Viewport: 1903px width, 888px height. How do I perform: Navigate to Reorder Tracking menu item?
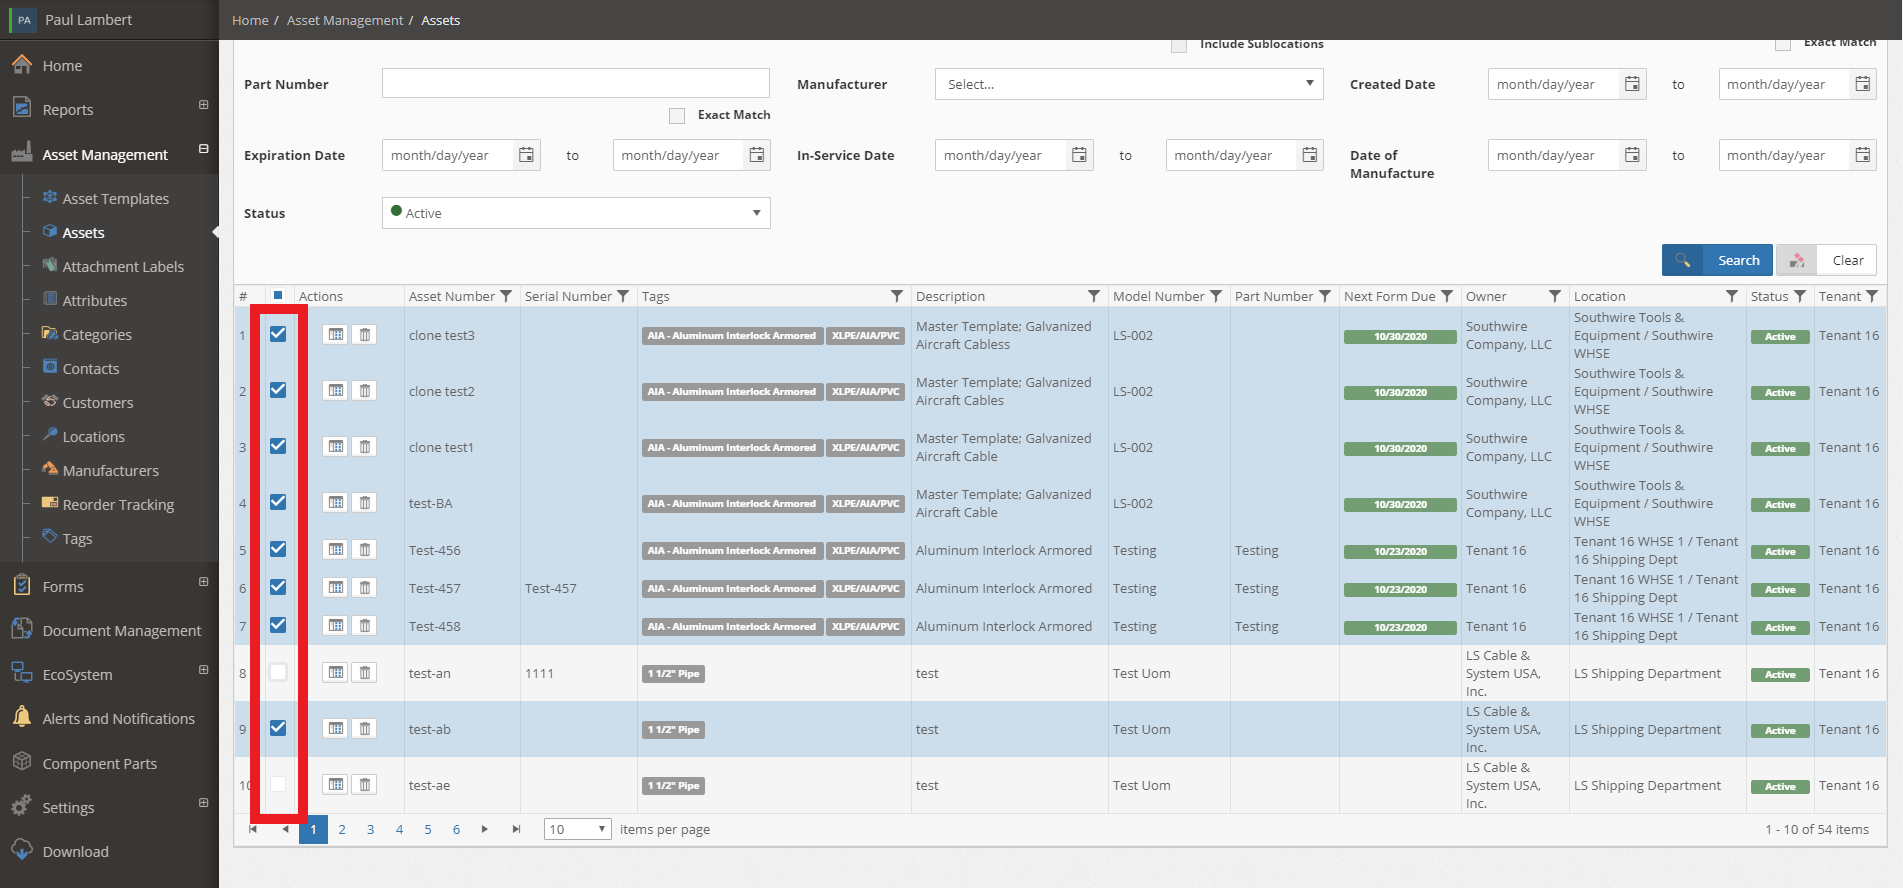click(x=118, y=504)
